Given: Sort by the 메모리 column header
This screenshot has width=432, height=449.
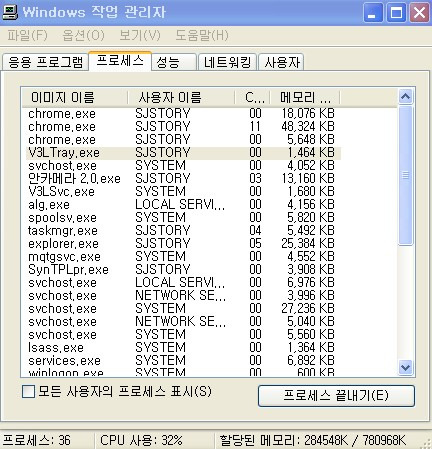Looking at the screenshot, I should coord(305,98).
